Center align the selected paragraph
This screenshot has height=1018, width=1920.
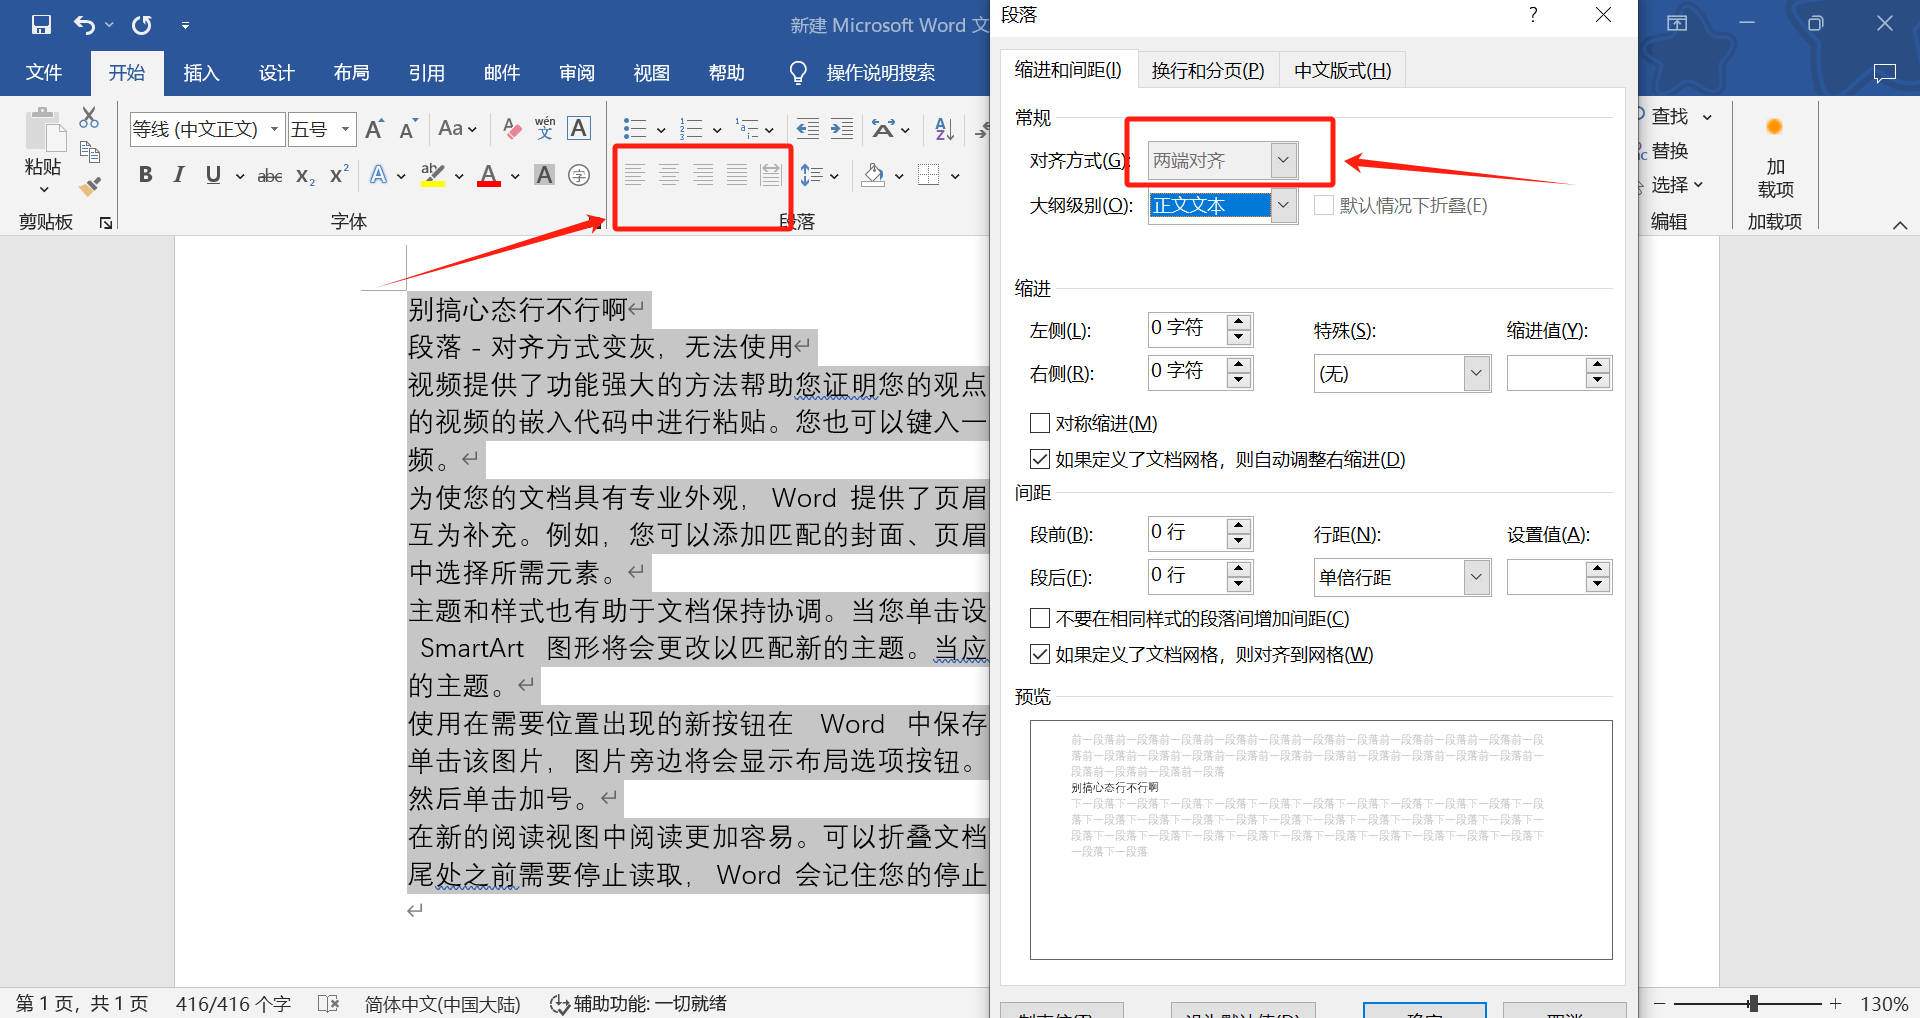tap(668, 174)
